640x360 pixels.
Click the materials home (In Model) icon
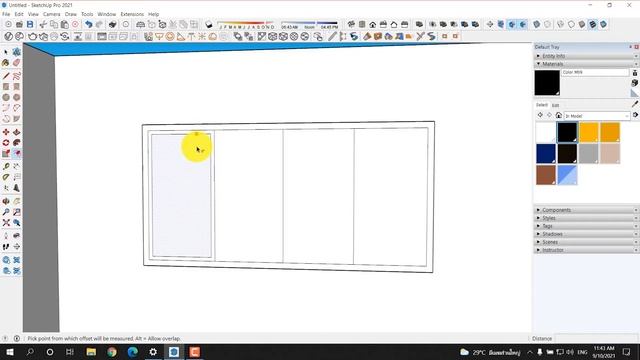tap(559, 116)
